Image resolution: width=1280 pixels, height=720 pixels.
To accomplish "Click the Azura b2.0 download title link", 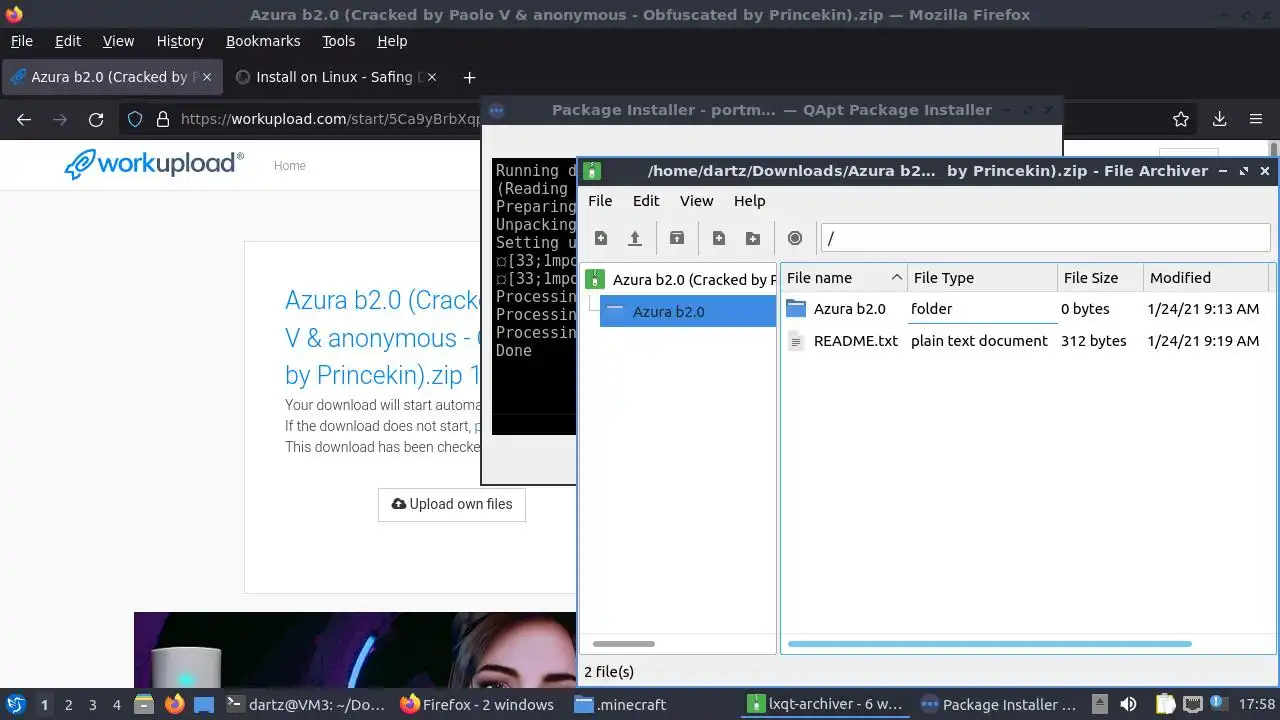I will (383, 337).
